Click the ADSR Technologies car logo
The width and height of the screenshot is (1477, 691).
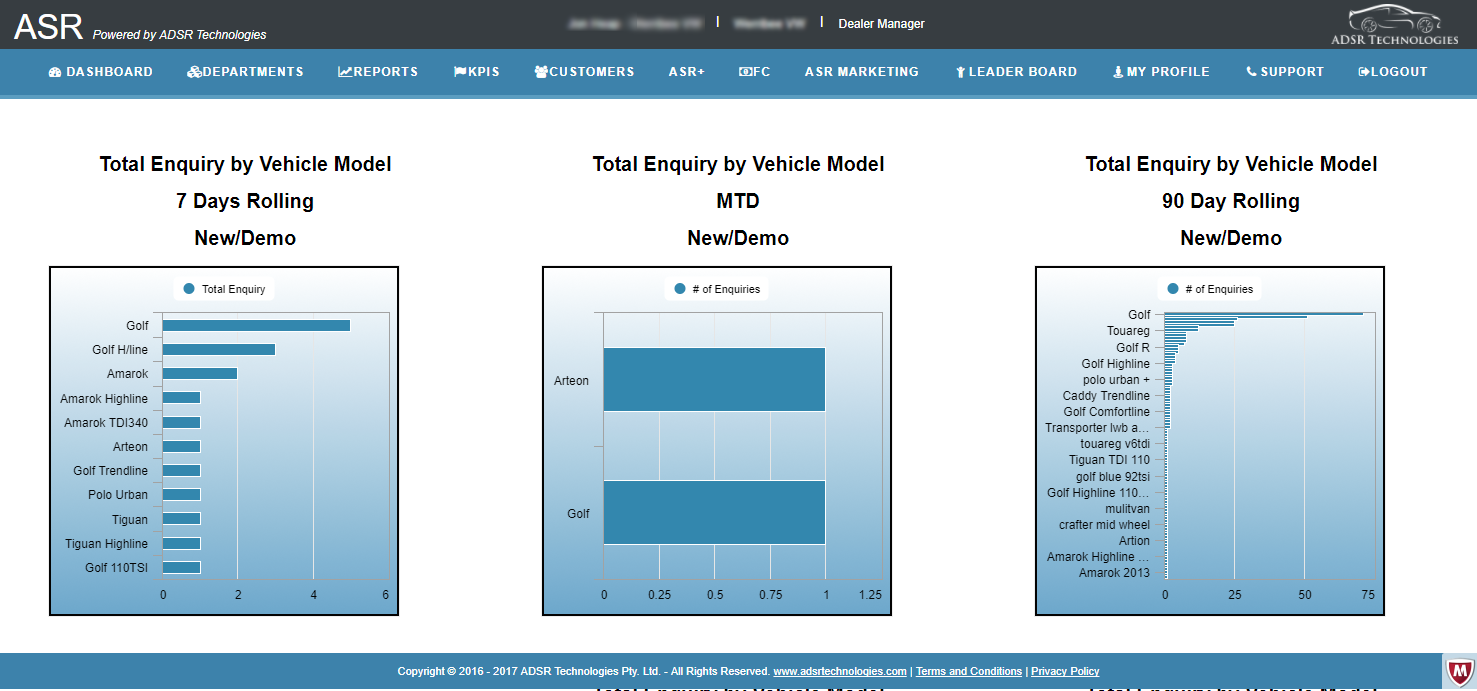click(x=1394, y=25)
